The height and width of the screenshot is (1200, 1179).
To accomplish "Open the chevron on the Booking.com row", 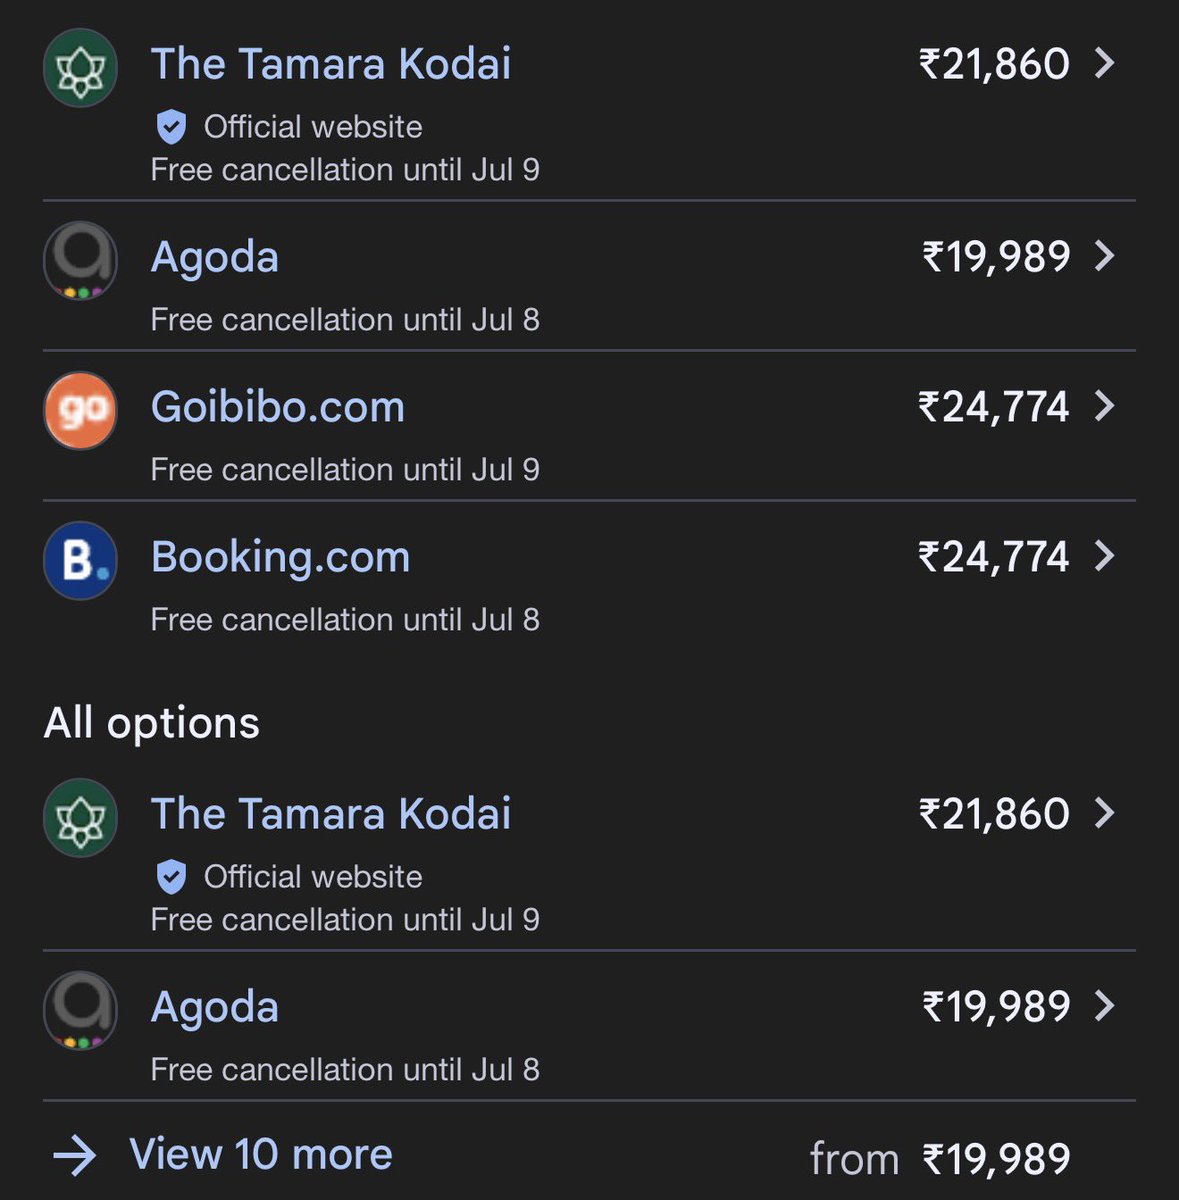I will pyautogui.click(x=1104, y=556).
